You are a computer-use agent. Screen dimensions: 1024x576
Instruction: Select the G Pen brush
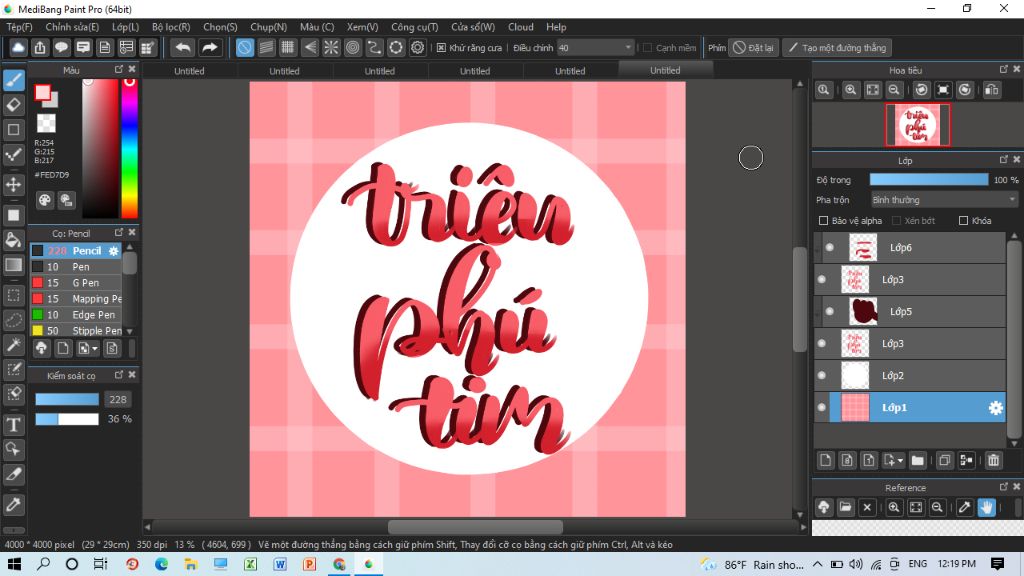[76, 283]
